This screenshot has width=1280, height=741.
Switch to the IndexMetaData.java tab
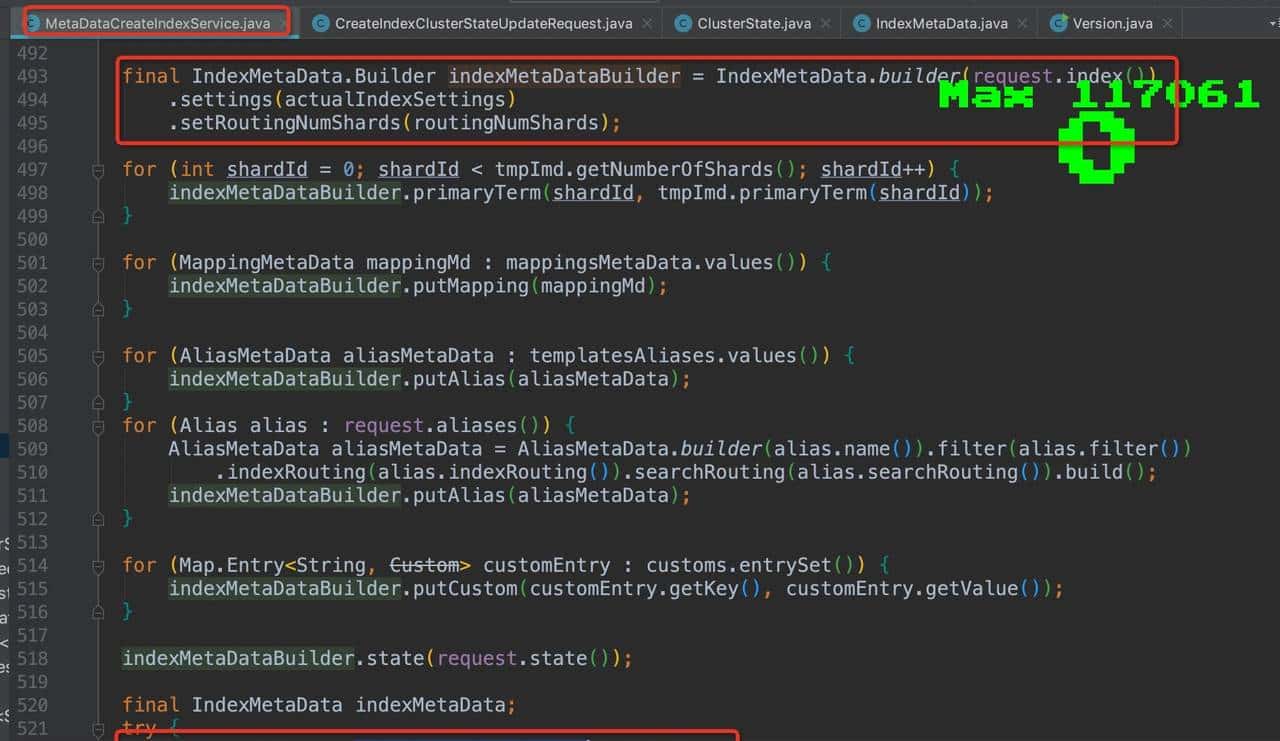click(941, 23)
